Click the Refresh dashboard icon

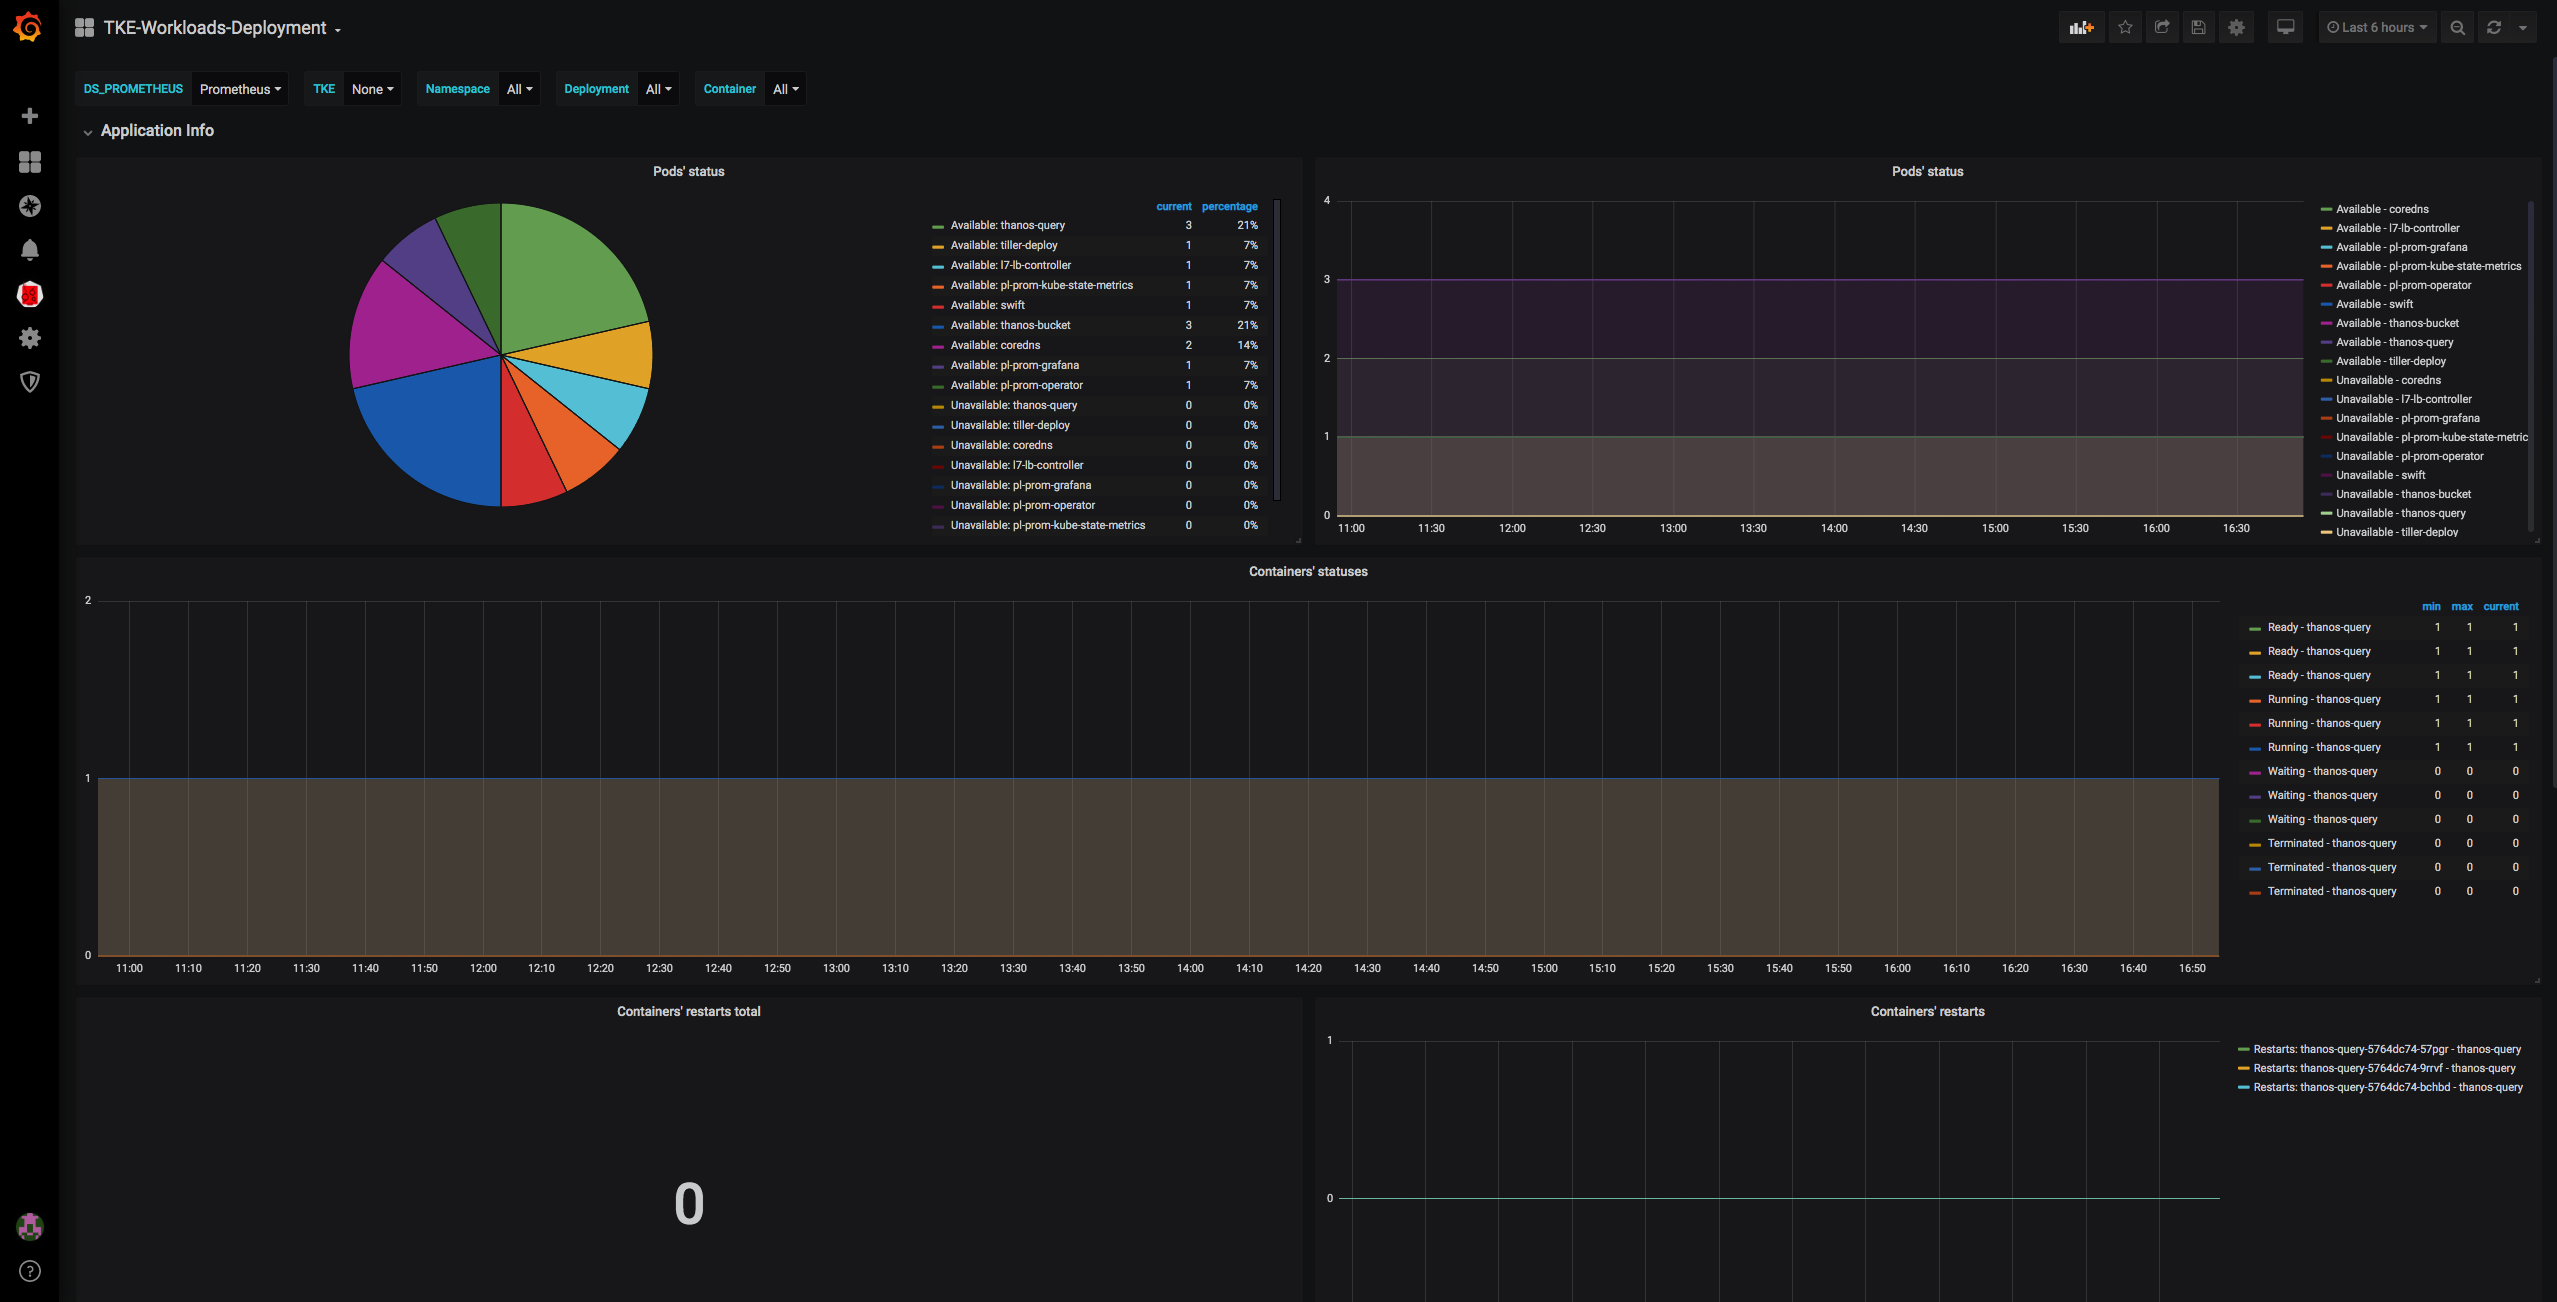pos(2494,28)
